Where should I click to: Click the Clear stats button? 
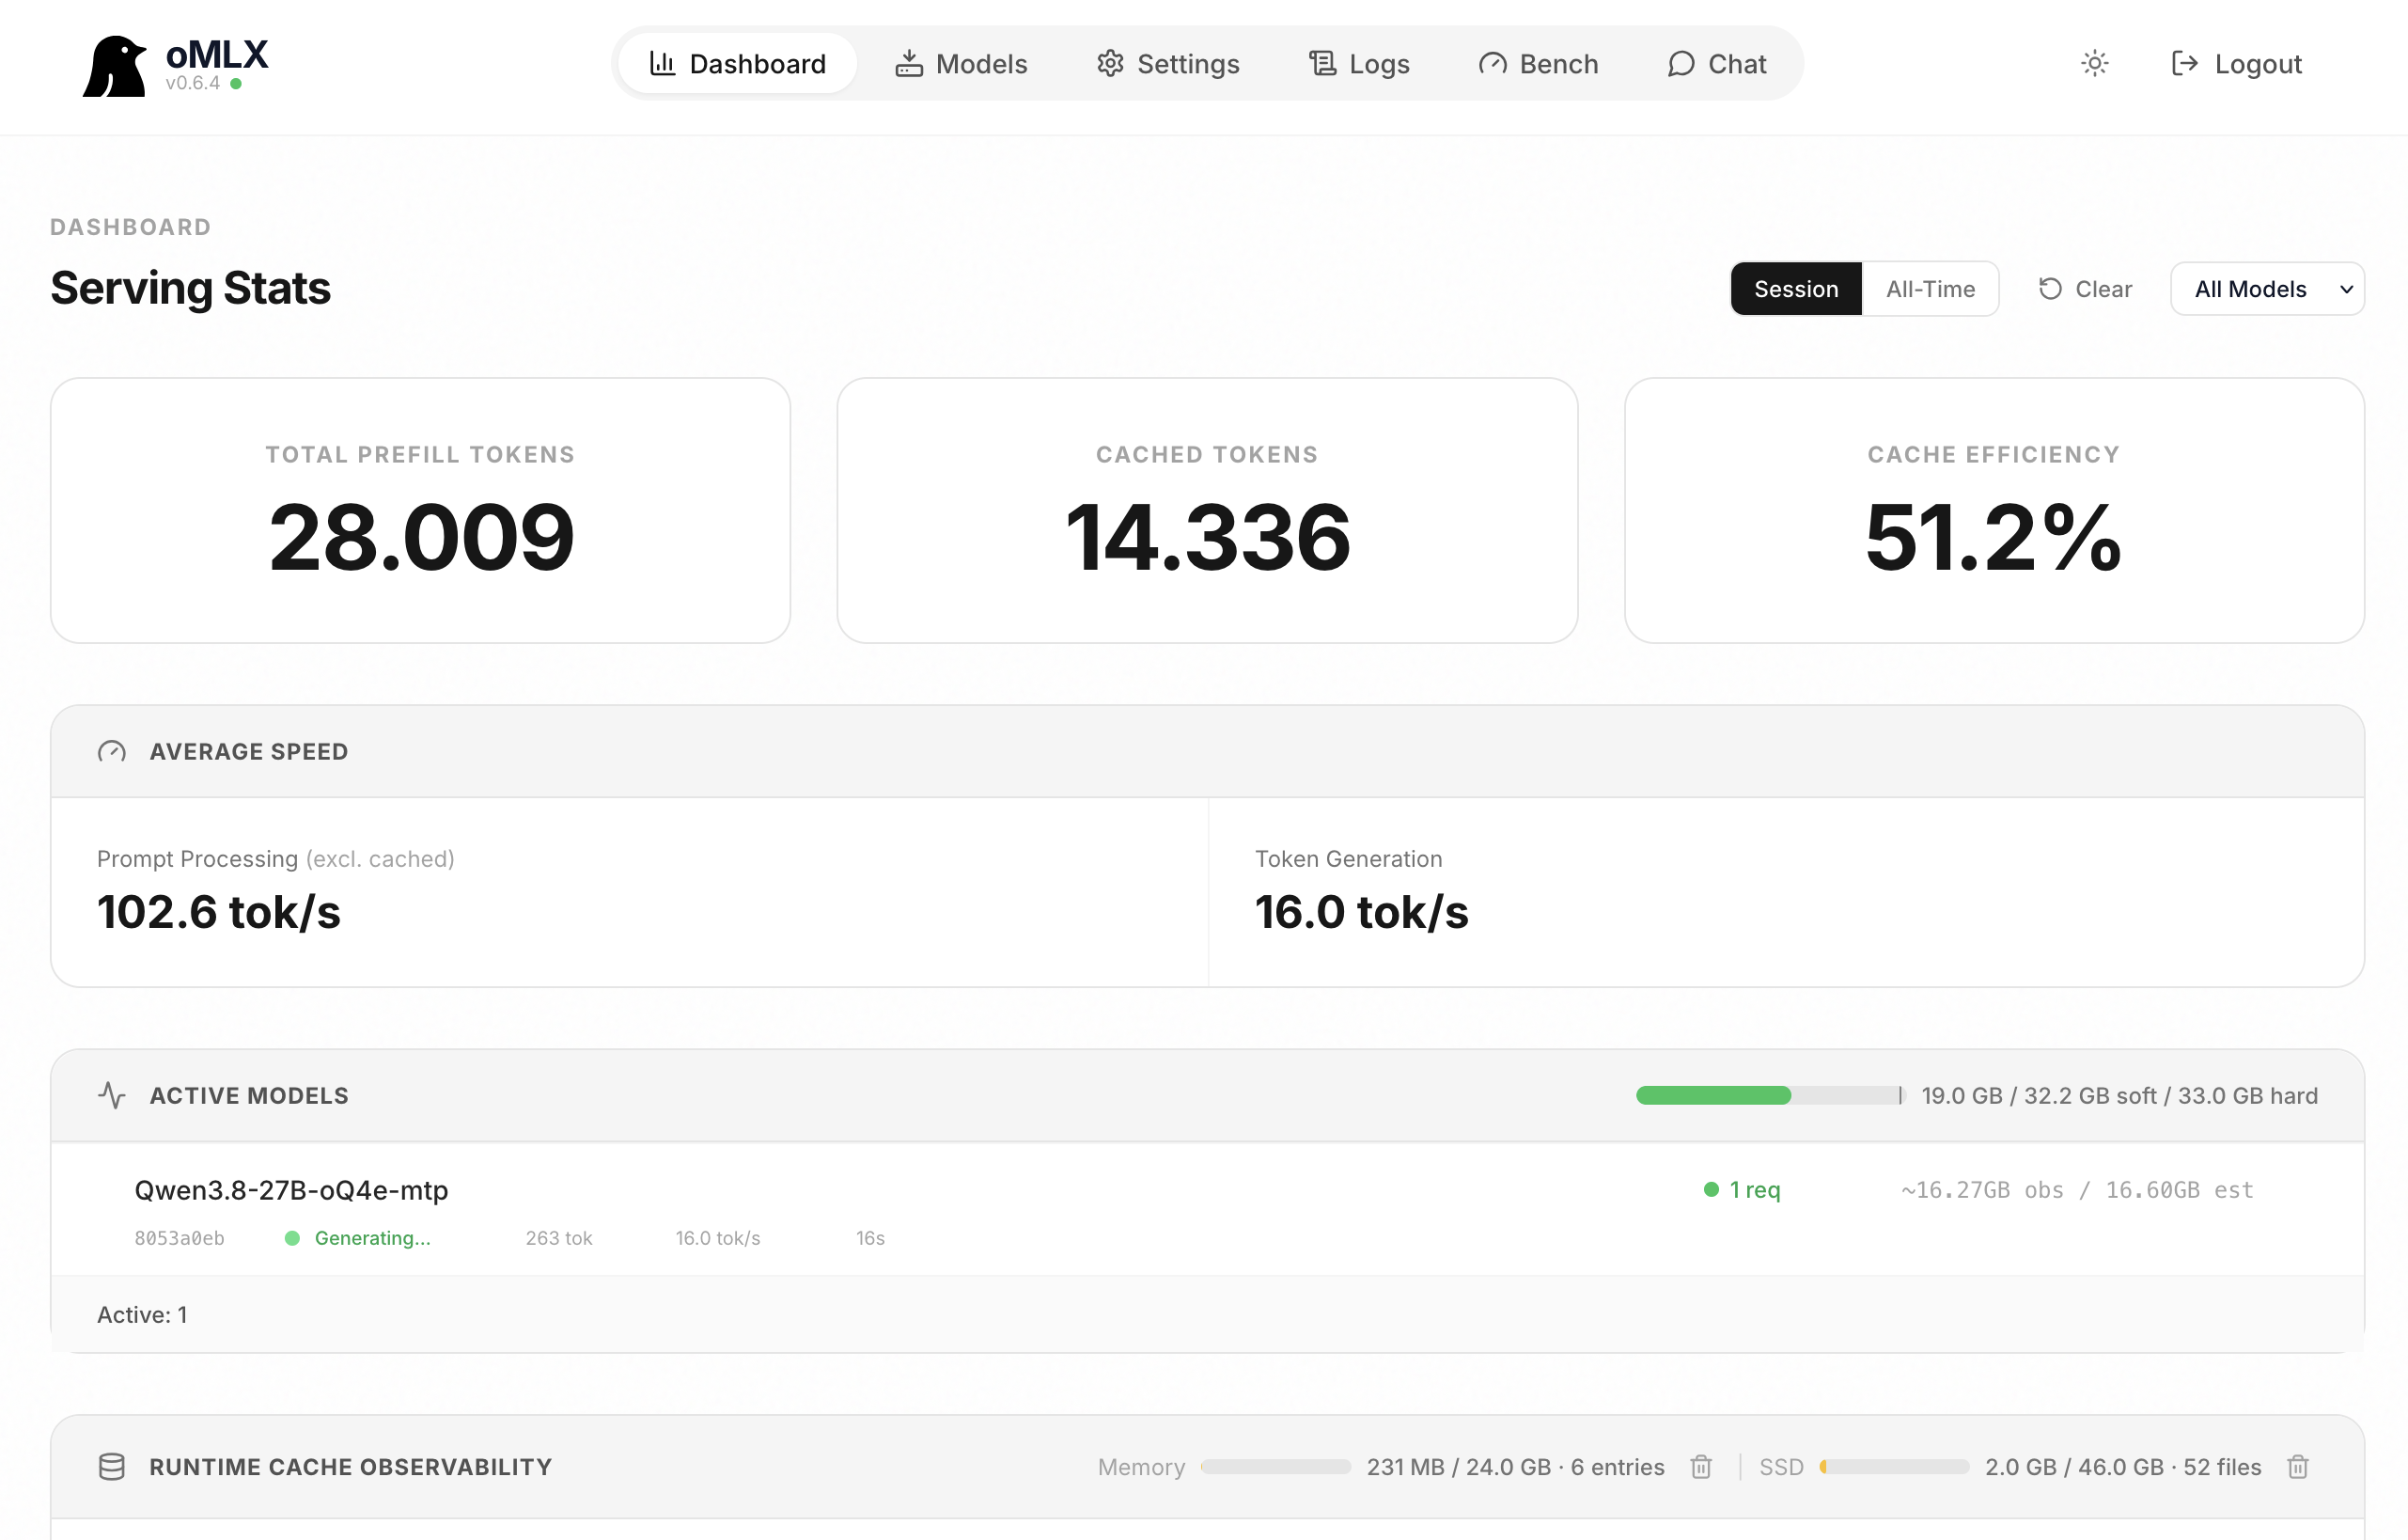(2085, 289)
